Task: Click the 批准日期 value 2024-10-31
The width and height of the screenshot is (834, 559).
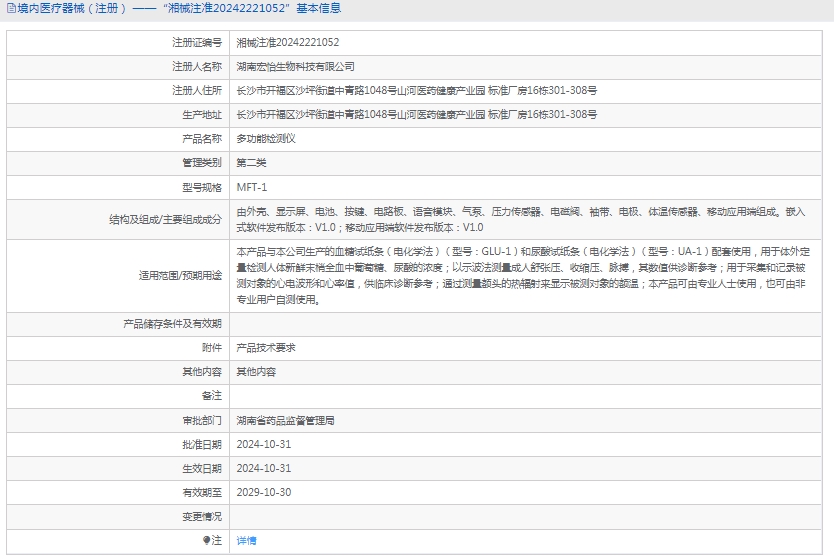Action: point(263,444)
